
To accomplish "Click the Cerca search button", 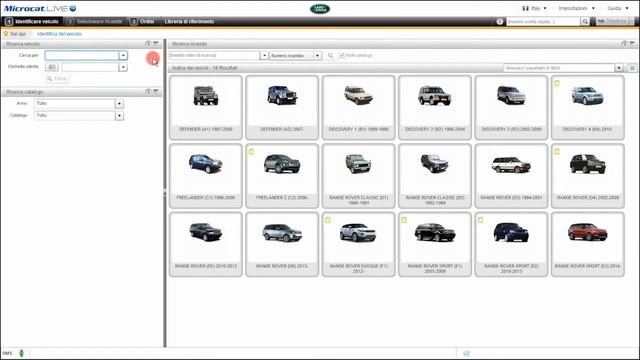I will 57,78.
